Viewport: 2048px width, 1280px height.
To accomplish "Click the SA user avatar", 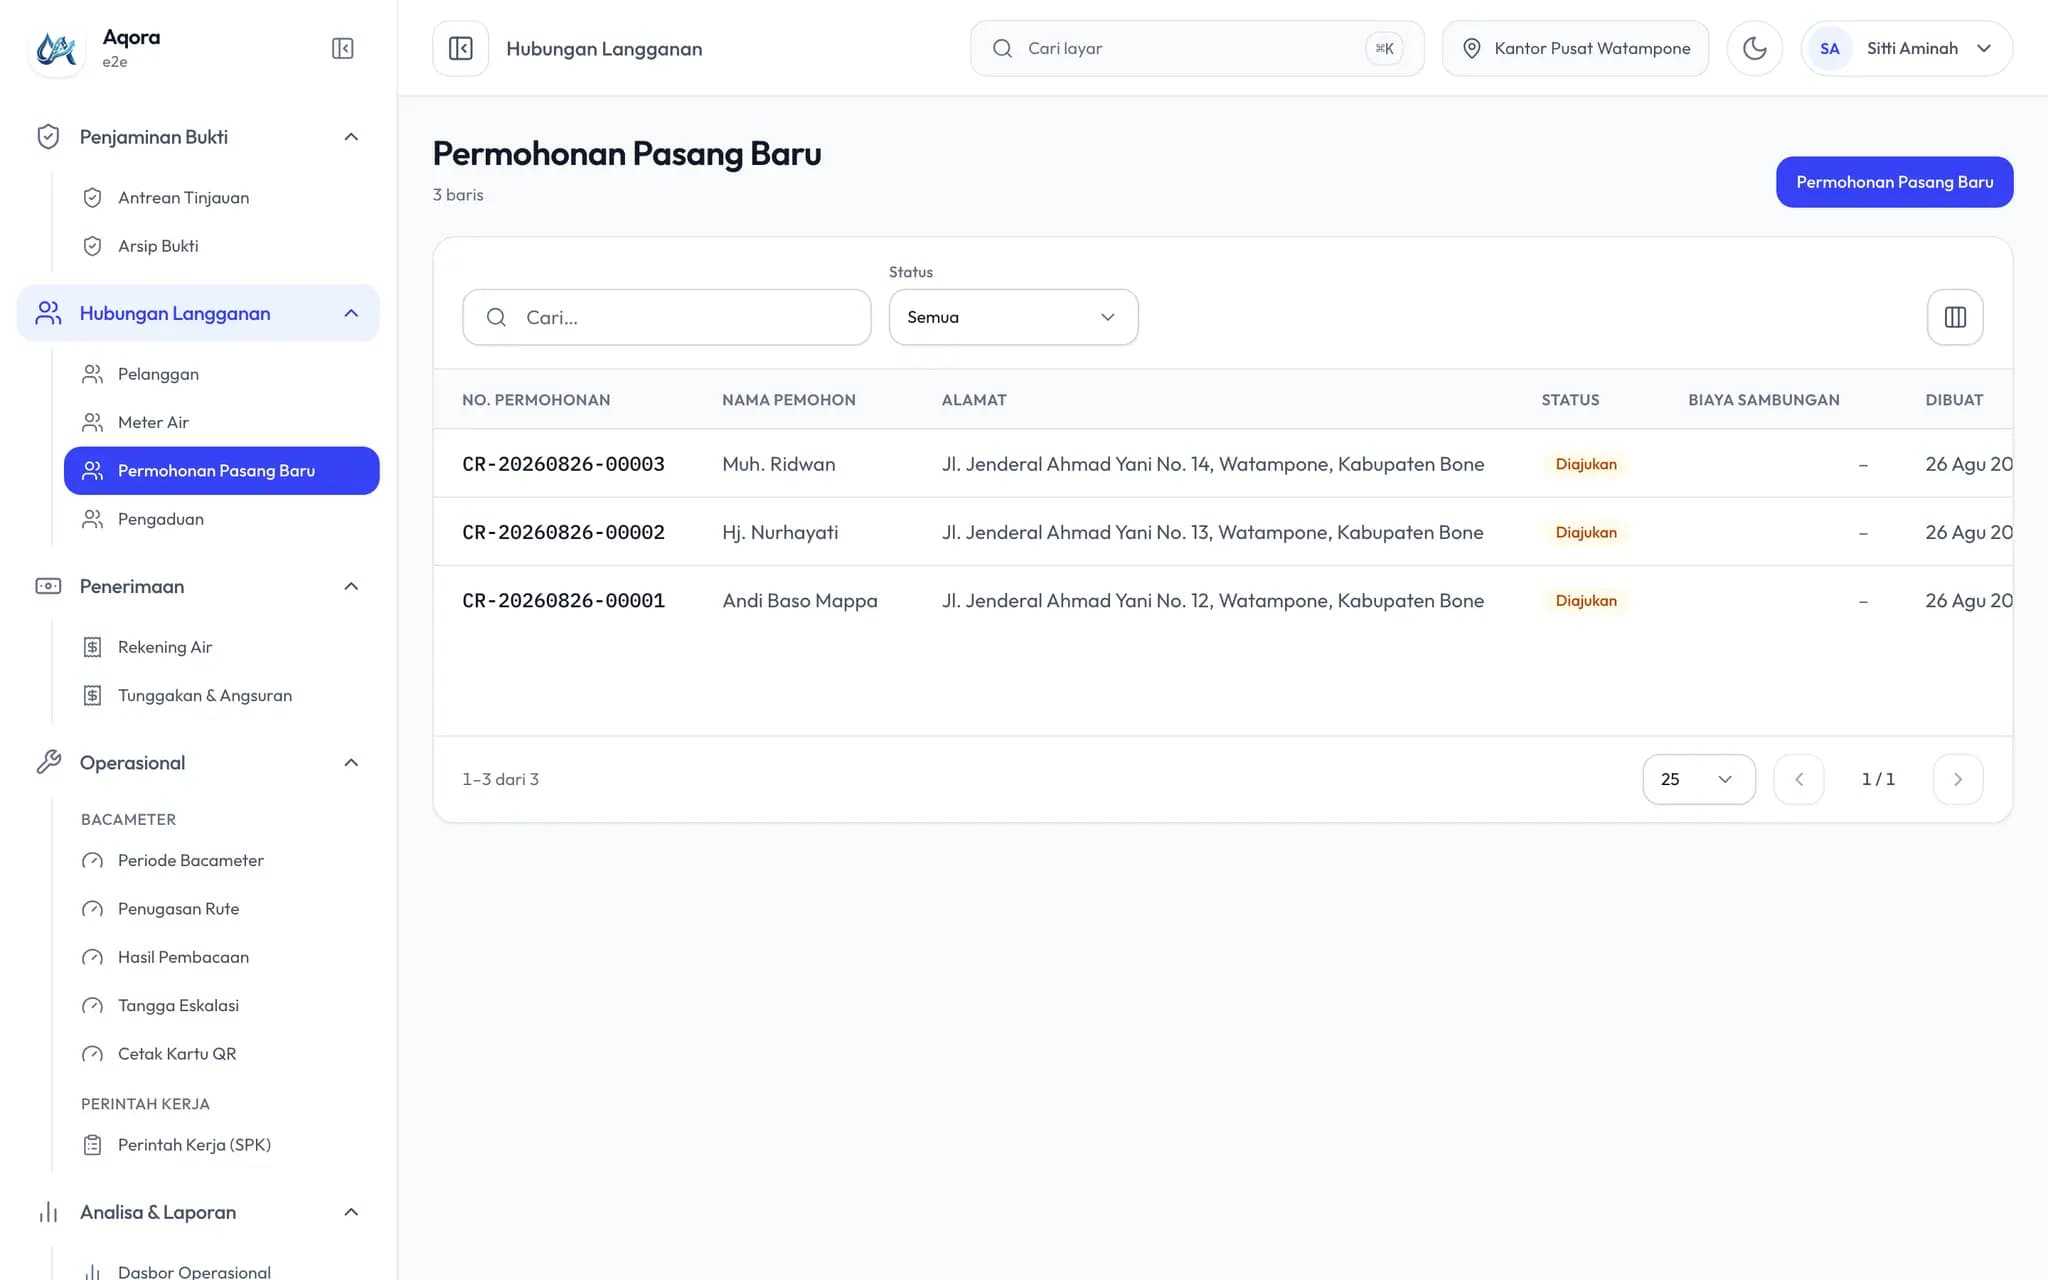I will [x=1829, y=48].
